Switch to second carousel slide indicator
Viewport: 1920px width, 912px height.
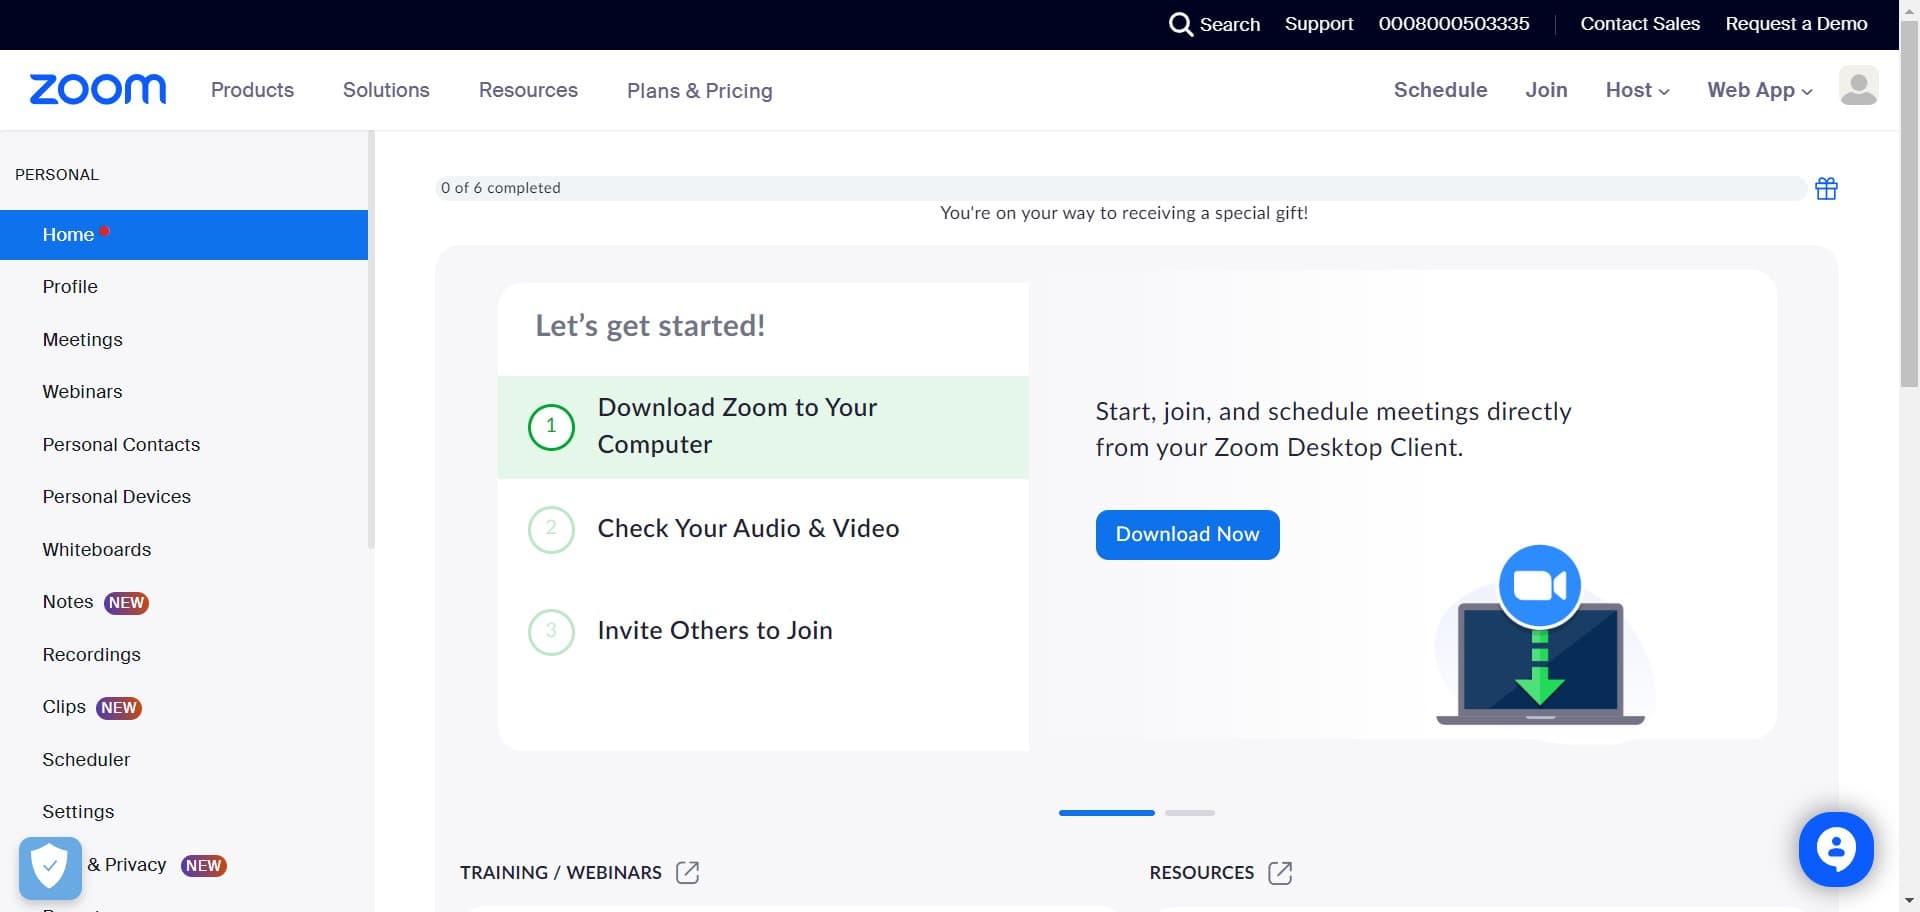click(1189, 813)
